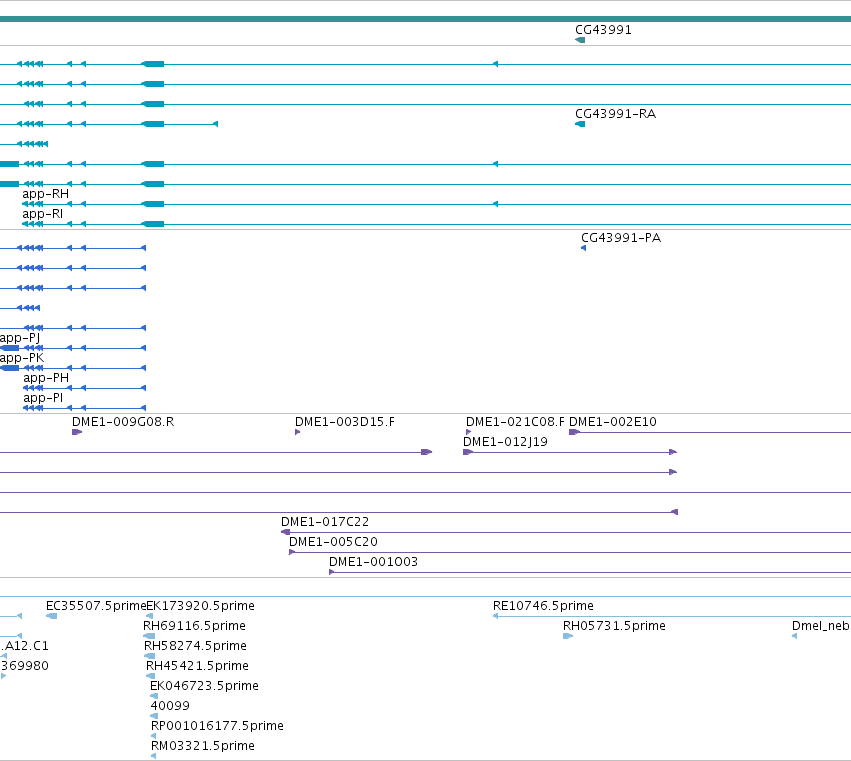Click the long teal gene bar at top
Image resolution: width=851 pixels, height=761 pixels.
[426, 19]
